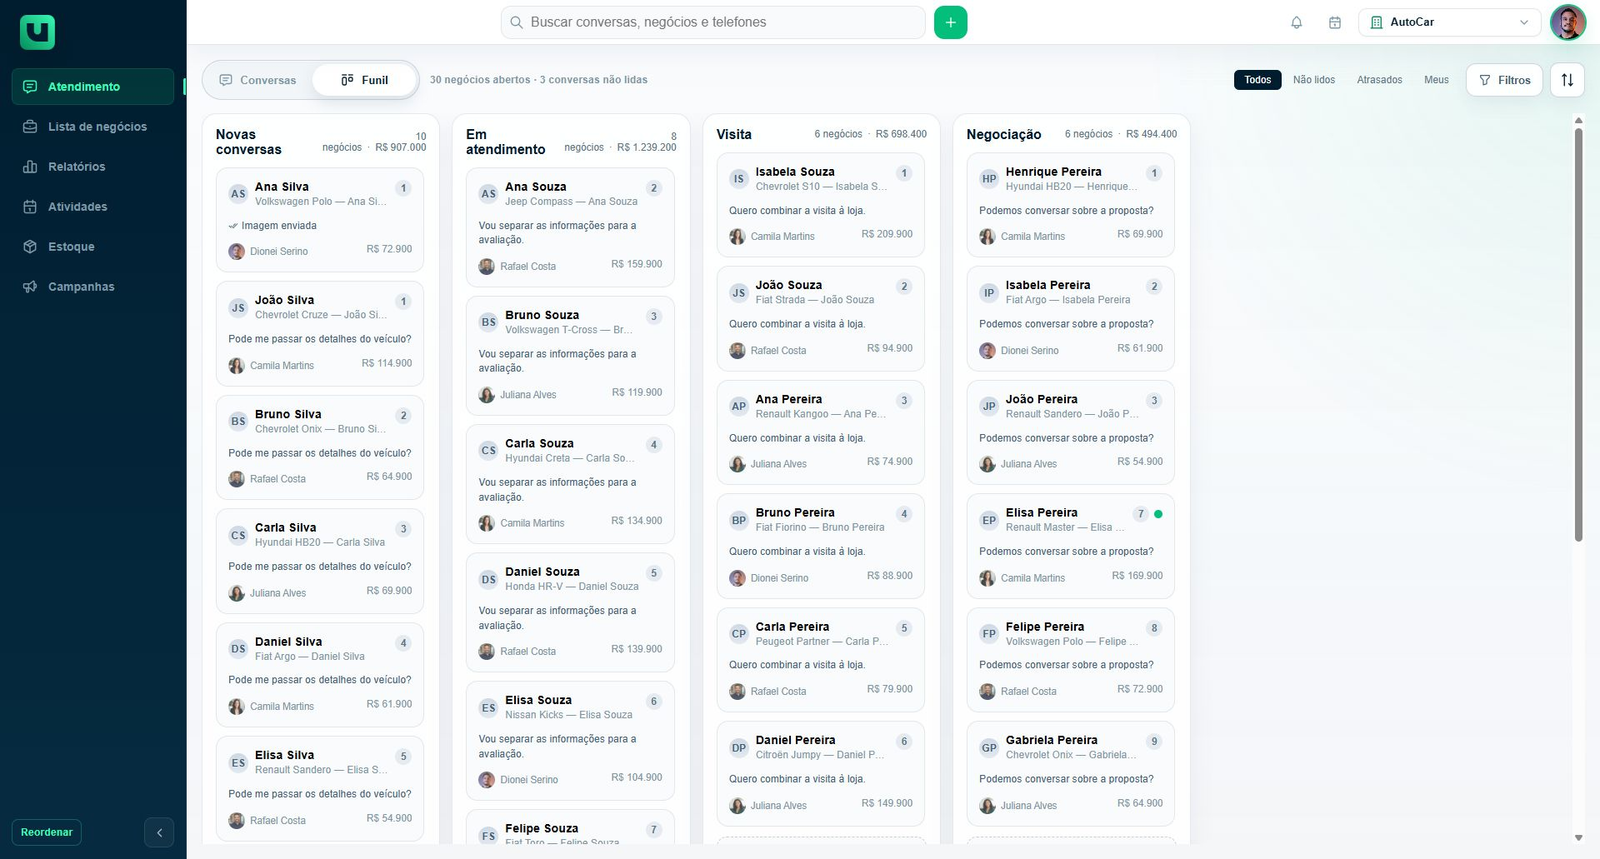Filter by Não lidos
Screen dimensions: 1600x859
pos(1313,80)
